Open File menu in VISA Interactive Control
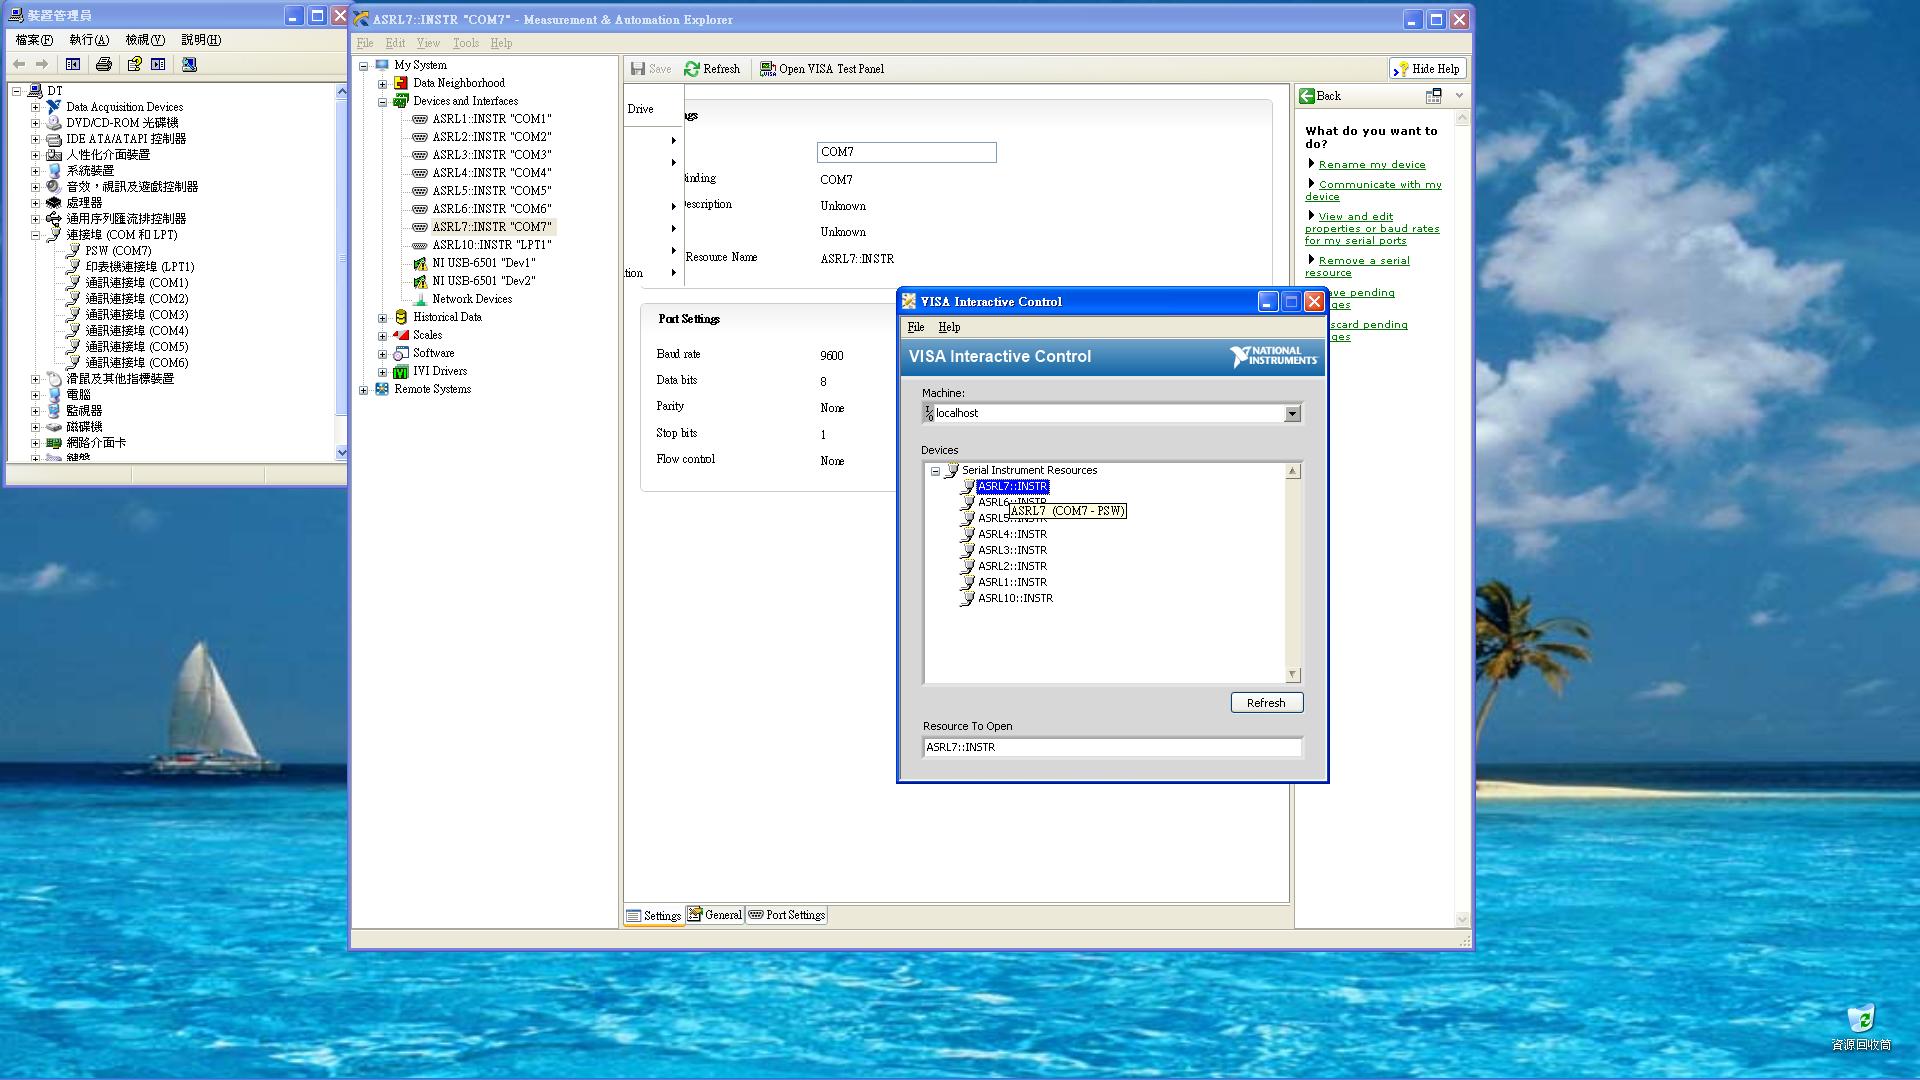The image size is (1920, 1080). pyautogui.click(x=916, y=327)
